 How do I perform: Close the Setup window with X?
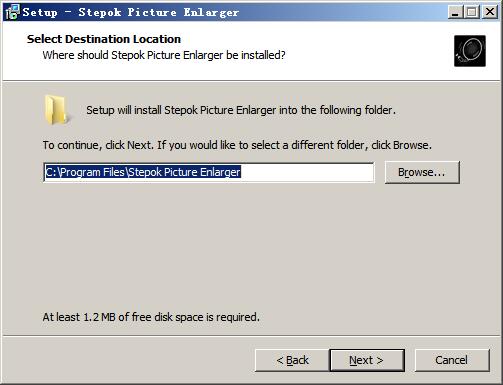[490, 12]
